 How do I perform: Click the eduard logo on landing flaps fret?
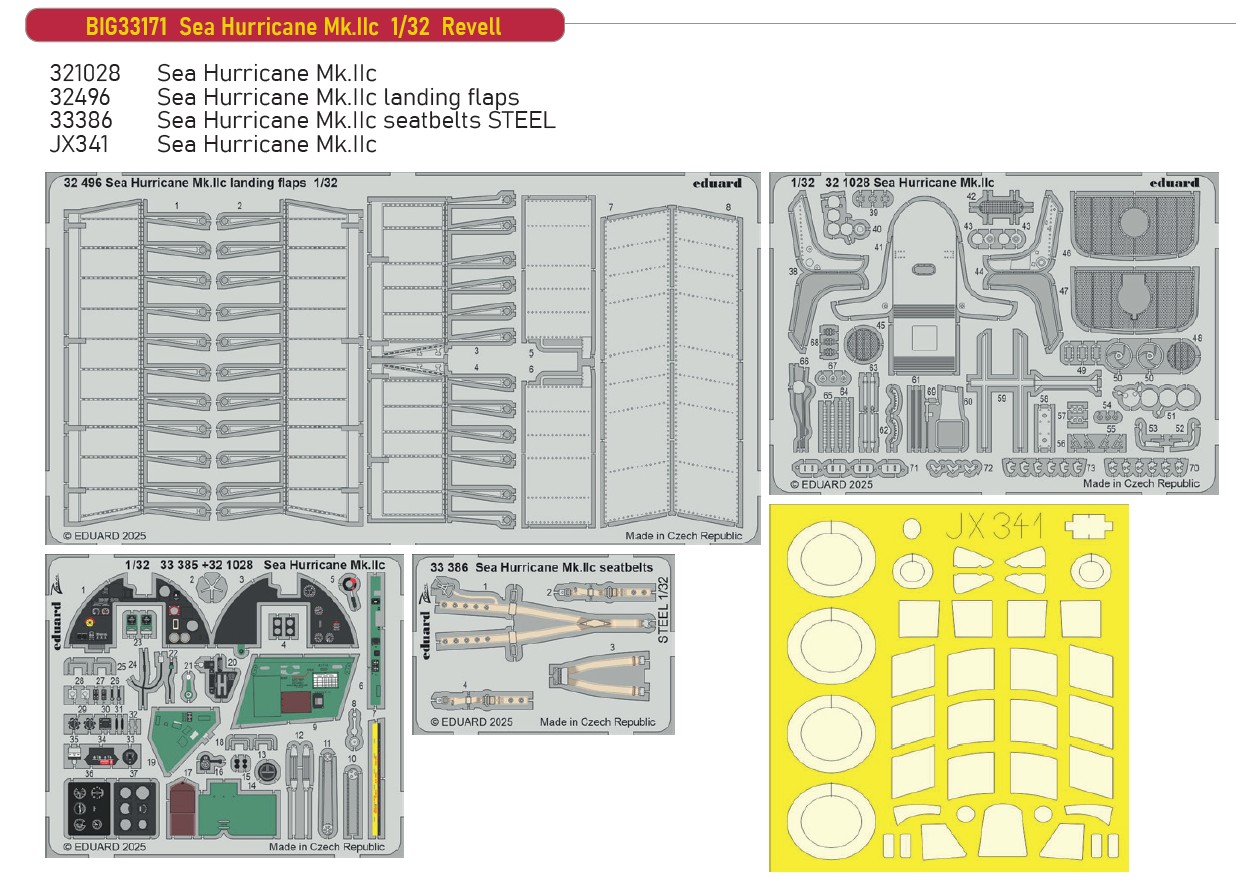pos(716,183)
